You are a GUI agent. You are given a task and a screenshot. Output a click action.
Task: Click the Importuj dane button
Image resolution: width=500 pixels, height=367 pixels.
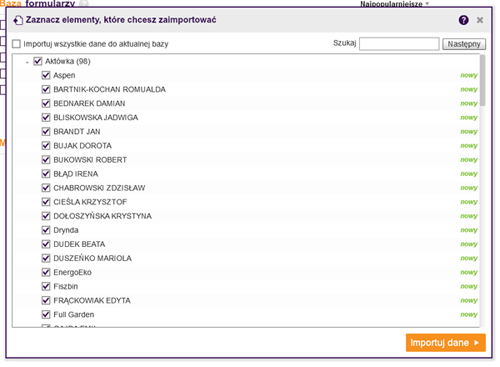point(446,343)
